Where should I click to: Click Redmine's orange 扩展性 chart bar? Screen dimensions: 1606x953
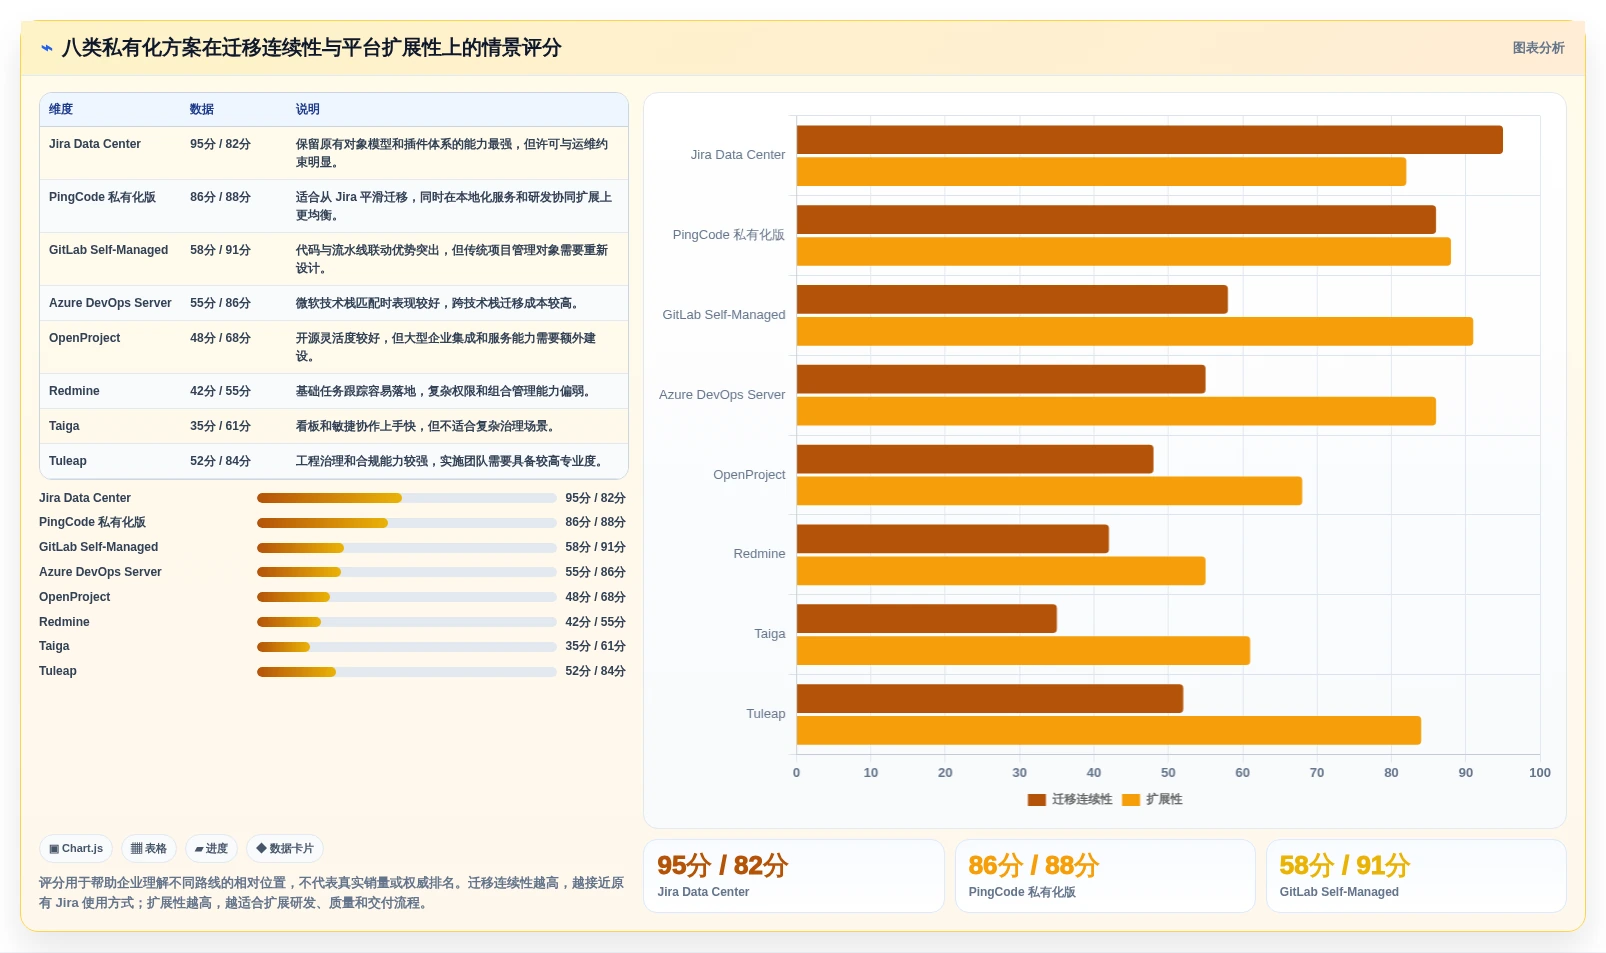[x=1001, y=571]
